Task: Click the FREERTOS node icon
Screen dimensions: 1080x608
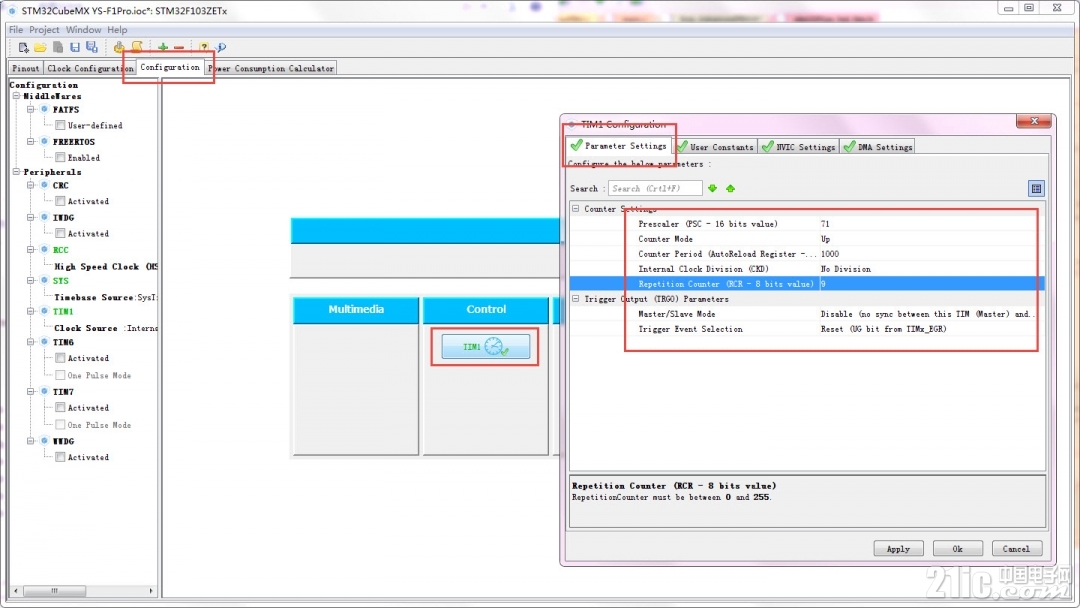Action: (44, 142)
